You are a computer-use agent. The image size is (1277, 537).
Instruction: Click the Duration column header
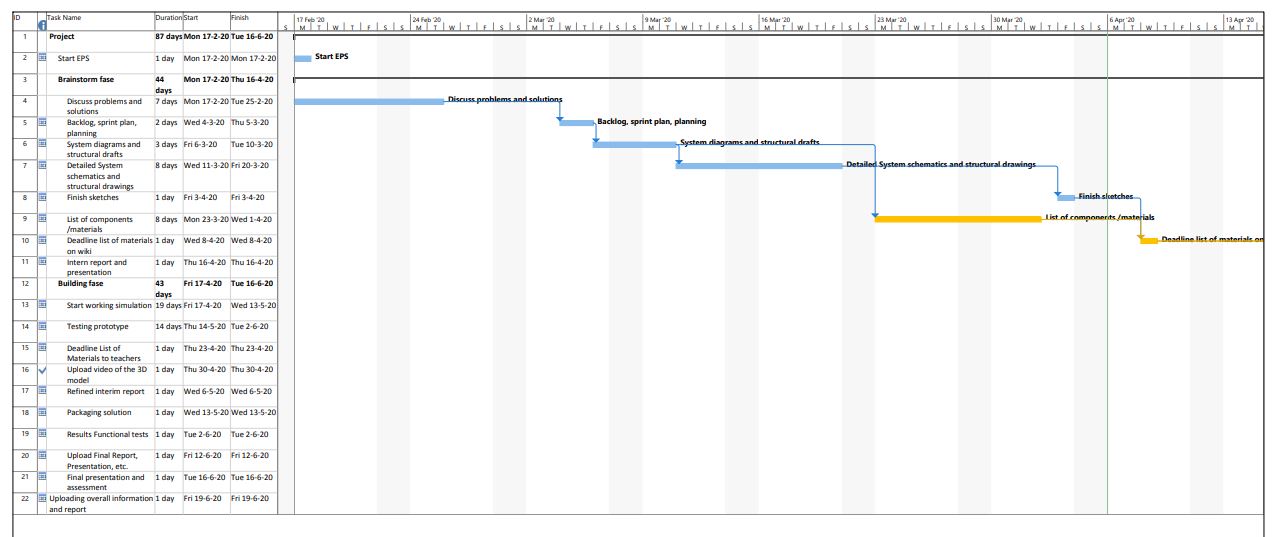pyautogui.click(x=168, y=18)
